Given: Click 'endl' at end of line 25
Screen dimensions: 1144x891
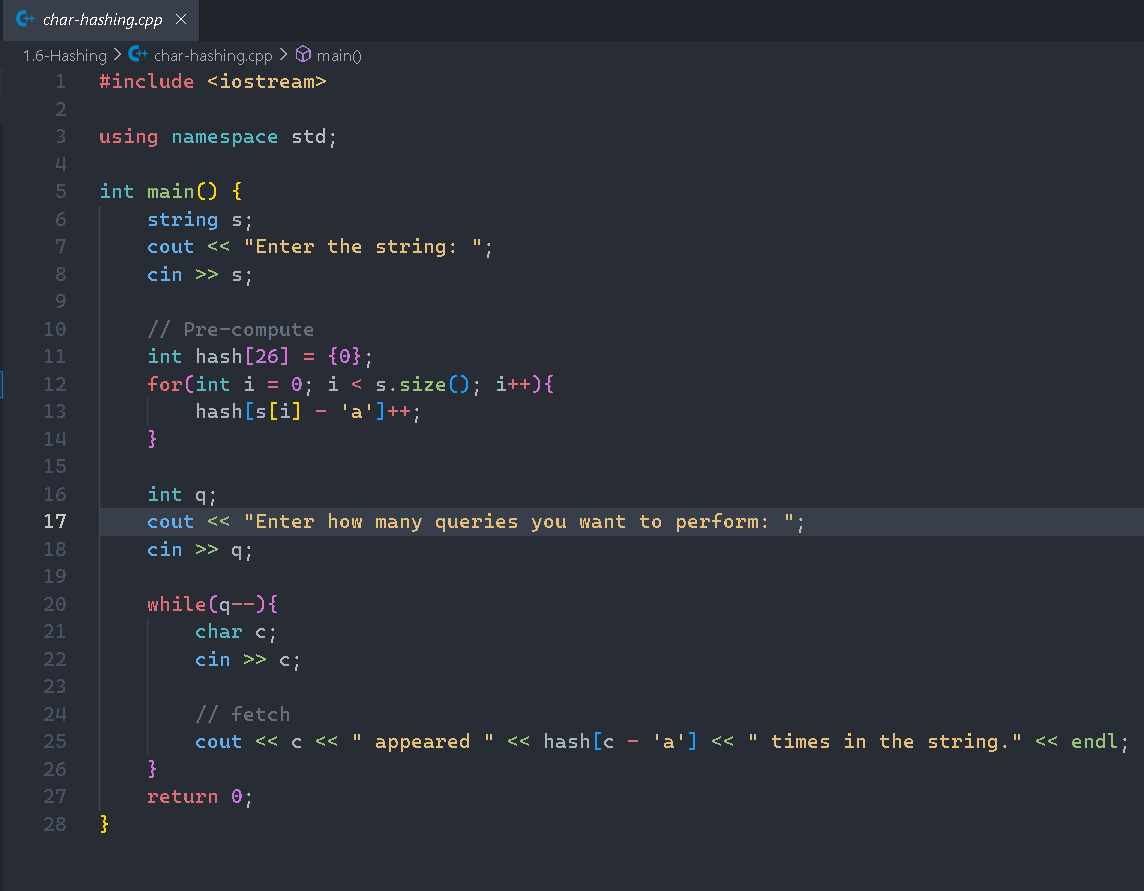Looking at the screenshot, I should click(x=1094, y=742).
